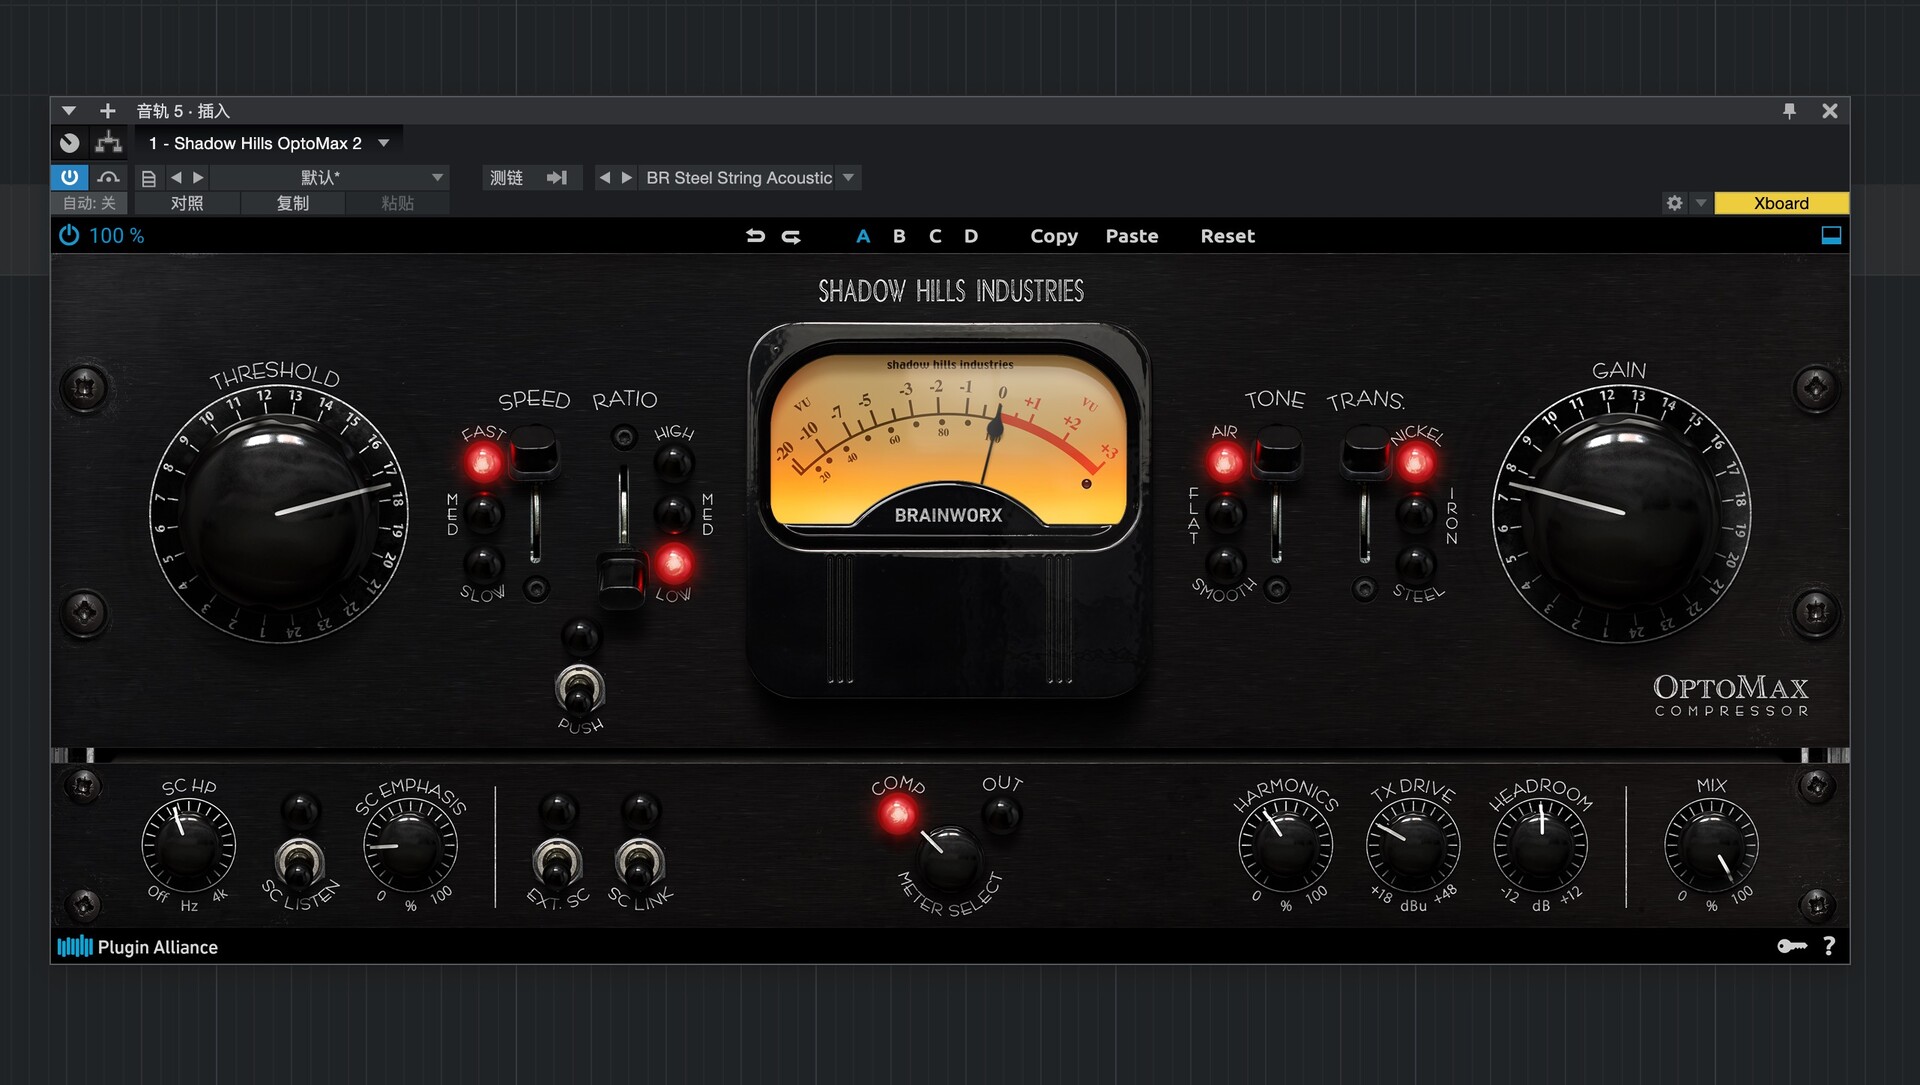Viewport: 1920px width, 1085px height.
Task: Click the redo arrow icon
Action: click(x=791, y=236)
